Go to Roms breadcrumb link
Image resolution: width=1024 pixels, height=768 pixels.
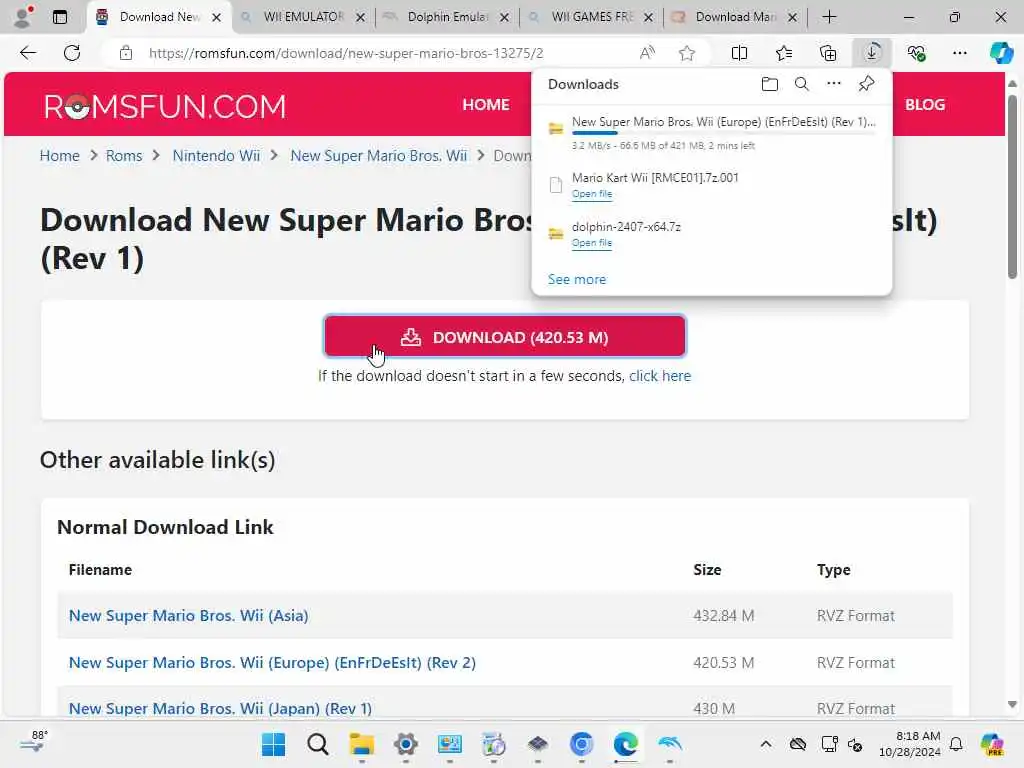124,156
